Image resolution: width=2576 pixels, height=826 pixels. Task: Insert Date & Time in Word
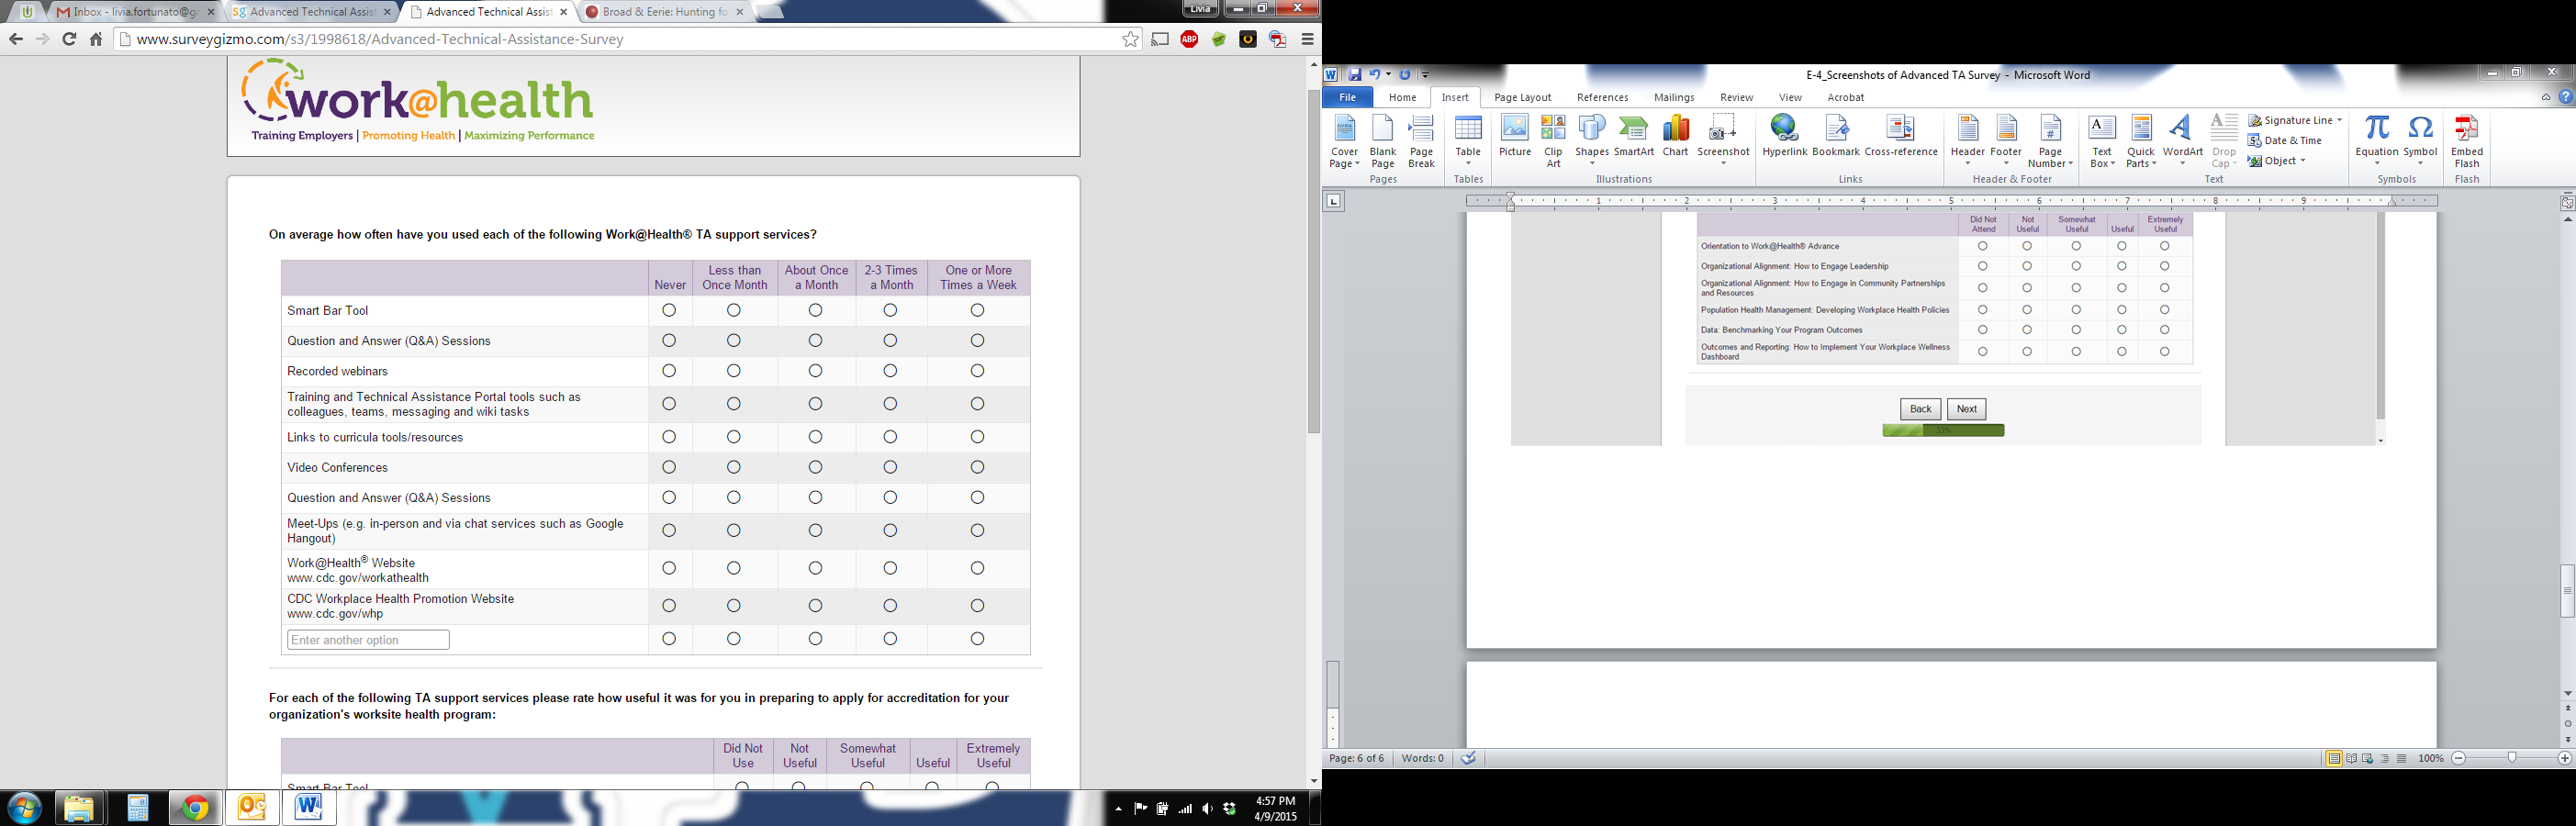coord(2285,141)
